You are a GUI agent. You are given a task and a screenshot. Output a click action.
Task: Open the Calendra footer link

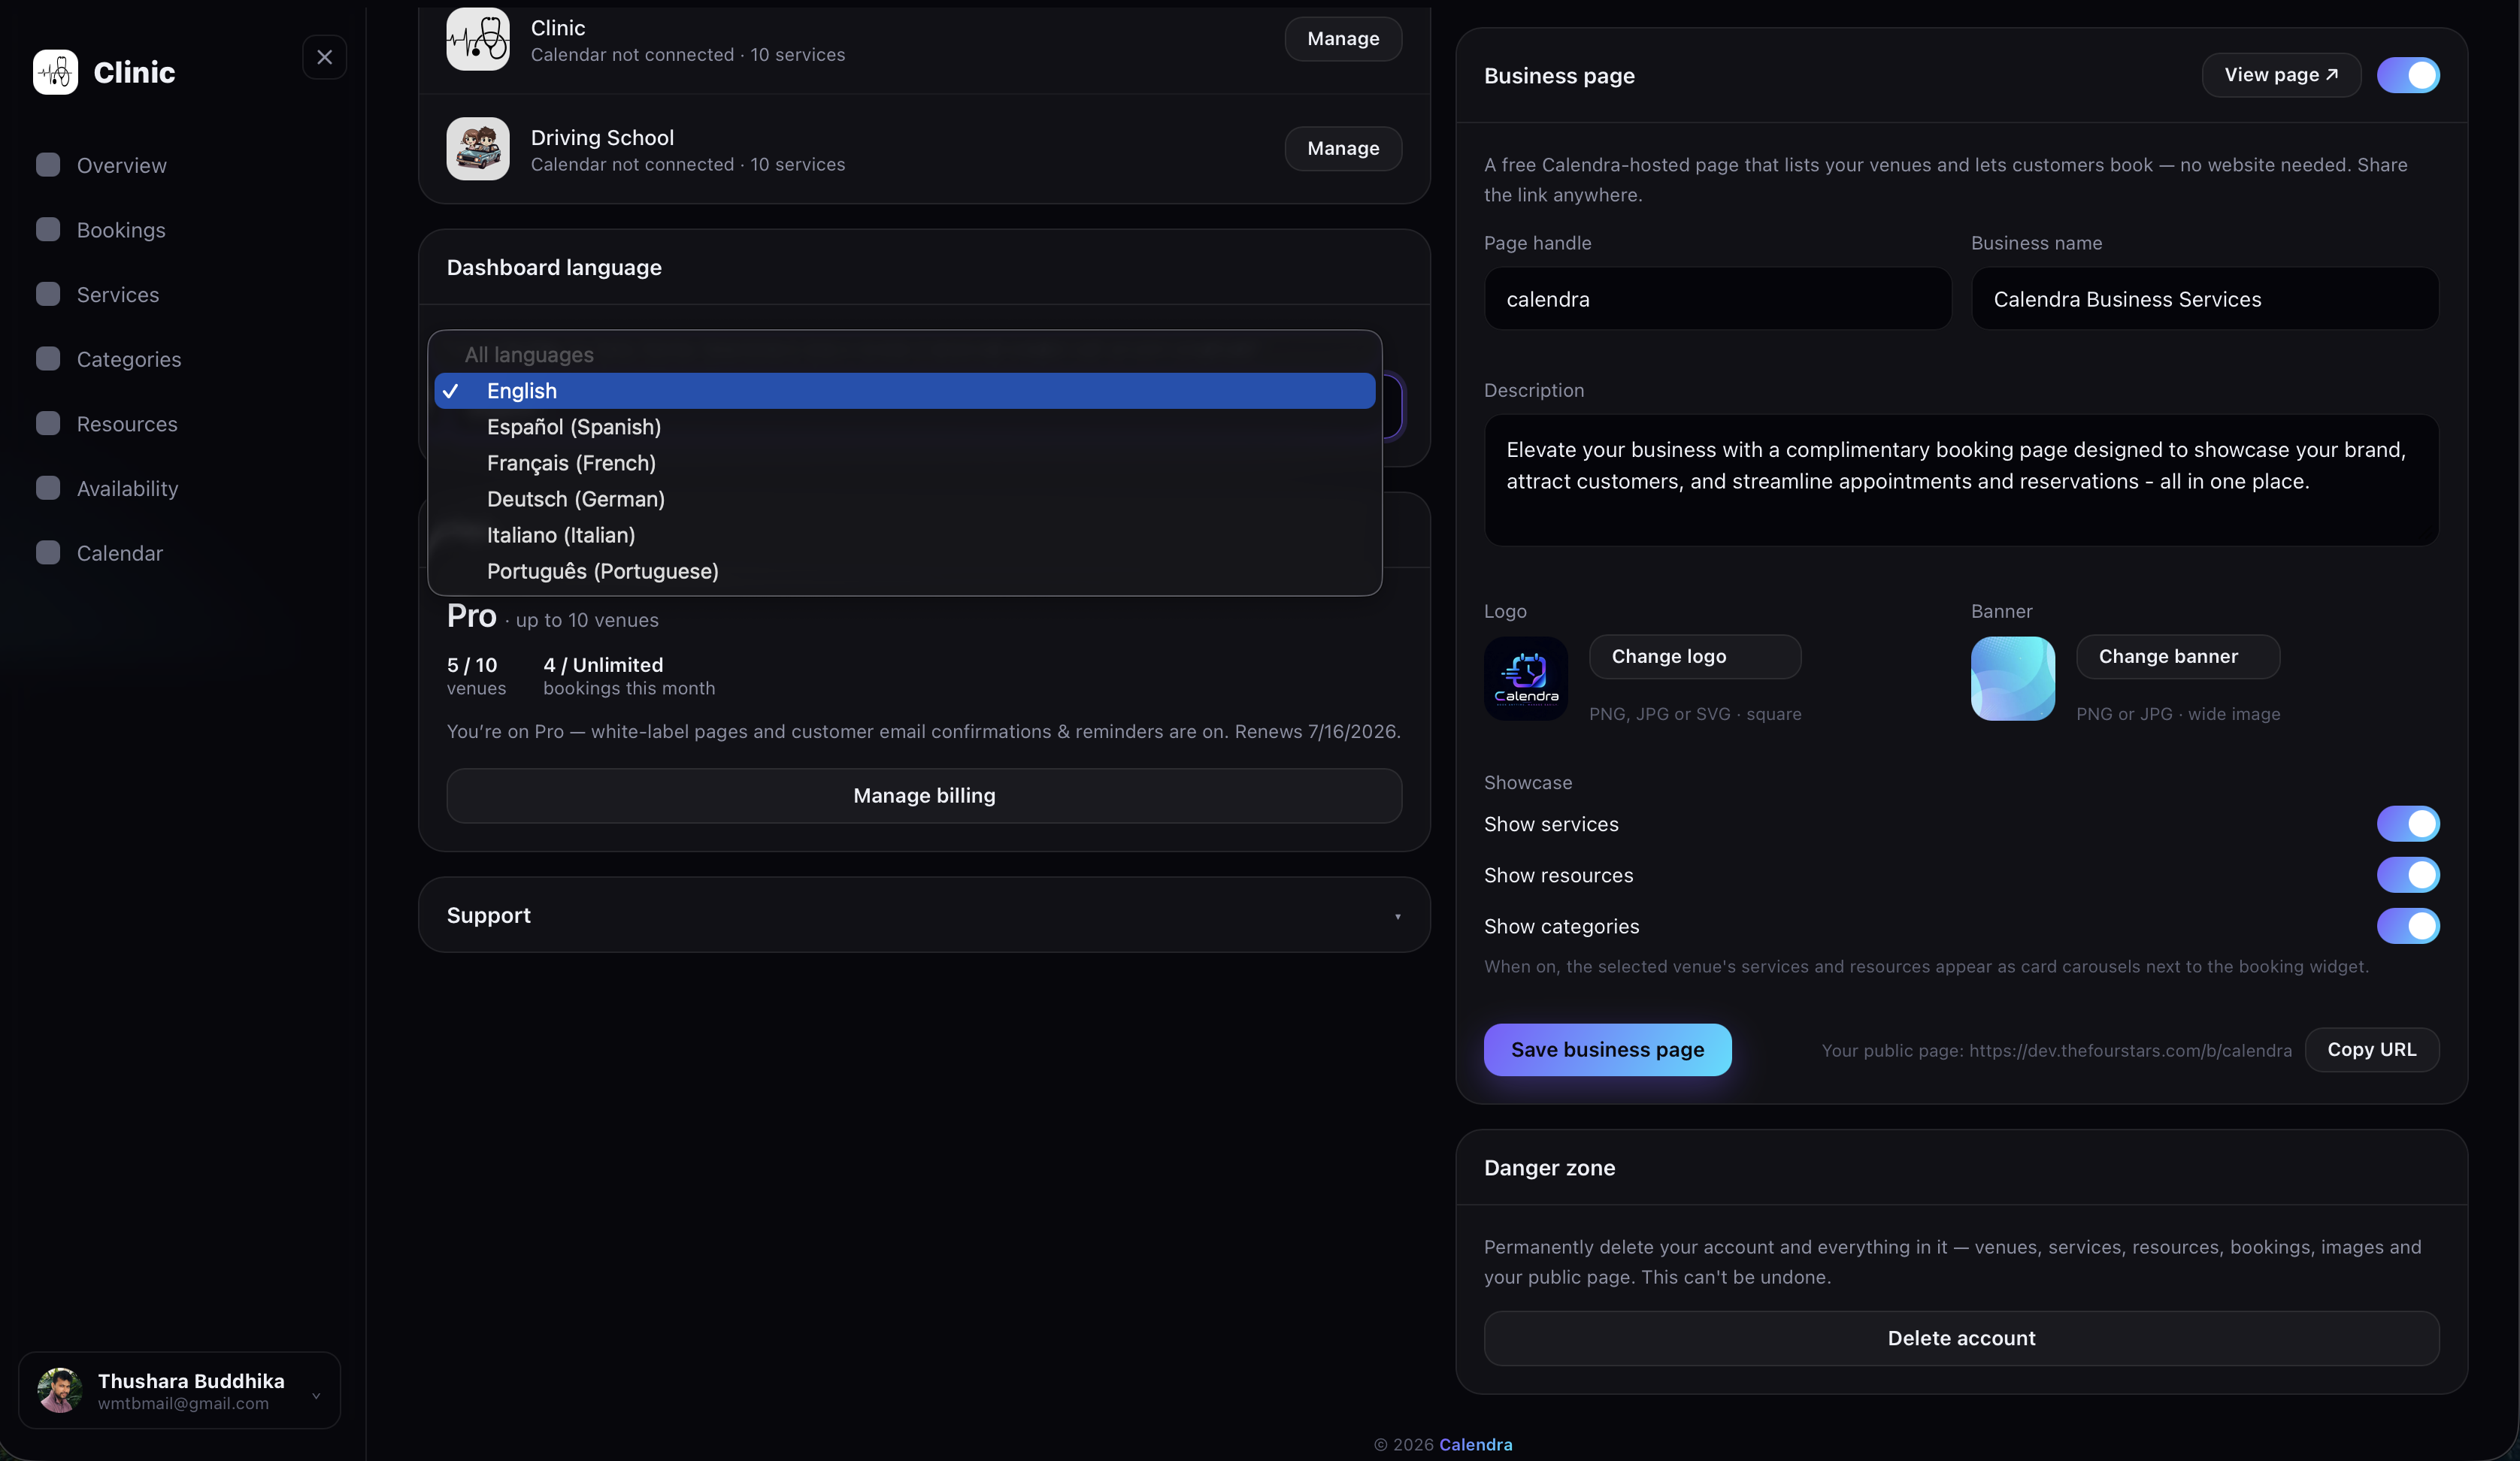pos(1475,1445)
